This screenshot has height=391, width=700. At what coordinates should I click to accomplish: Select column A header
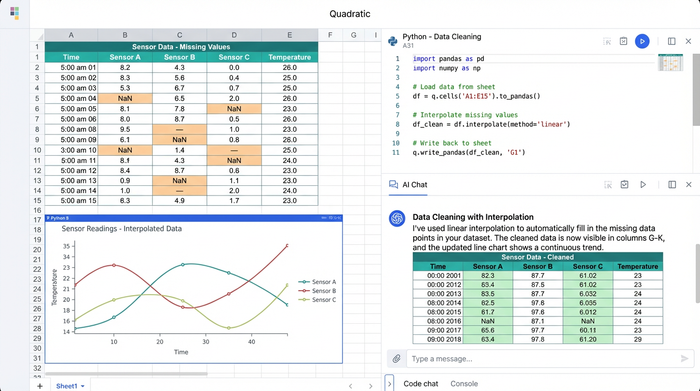(71, 35)
